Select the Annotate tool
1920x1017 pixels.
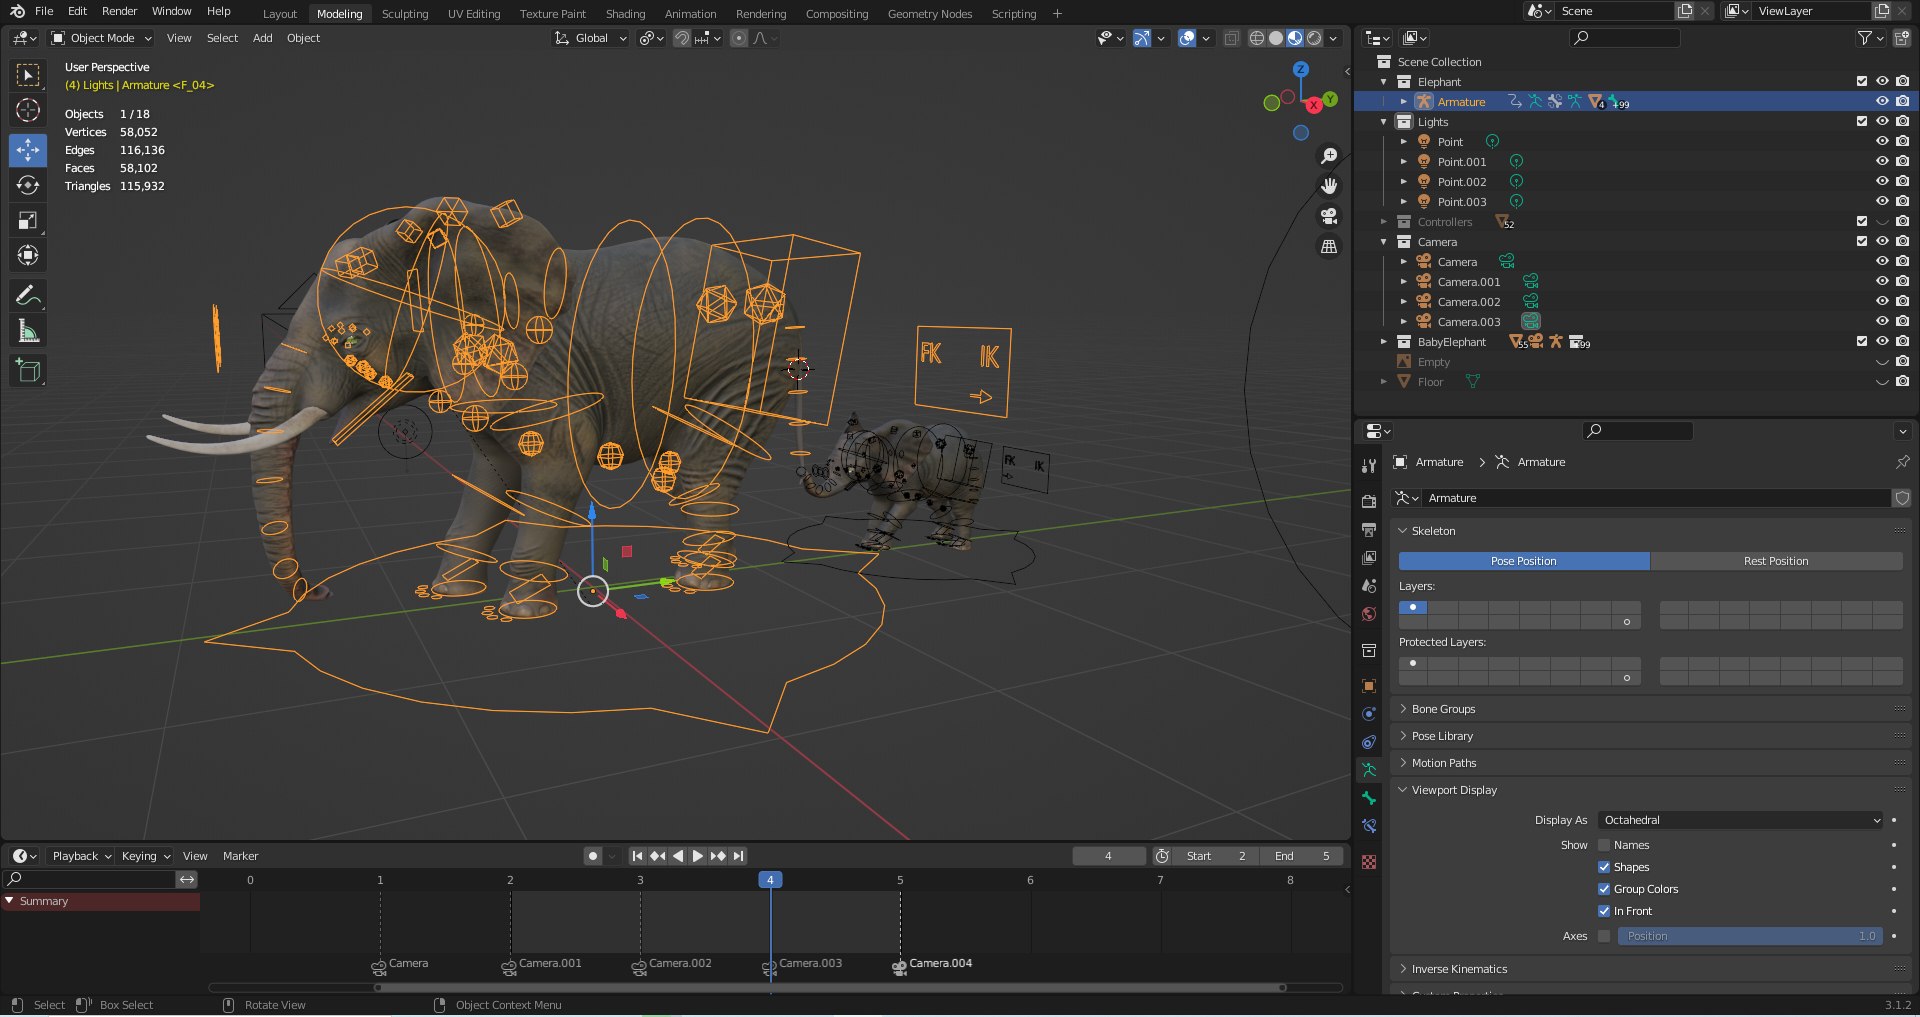[x=28, y=295]
